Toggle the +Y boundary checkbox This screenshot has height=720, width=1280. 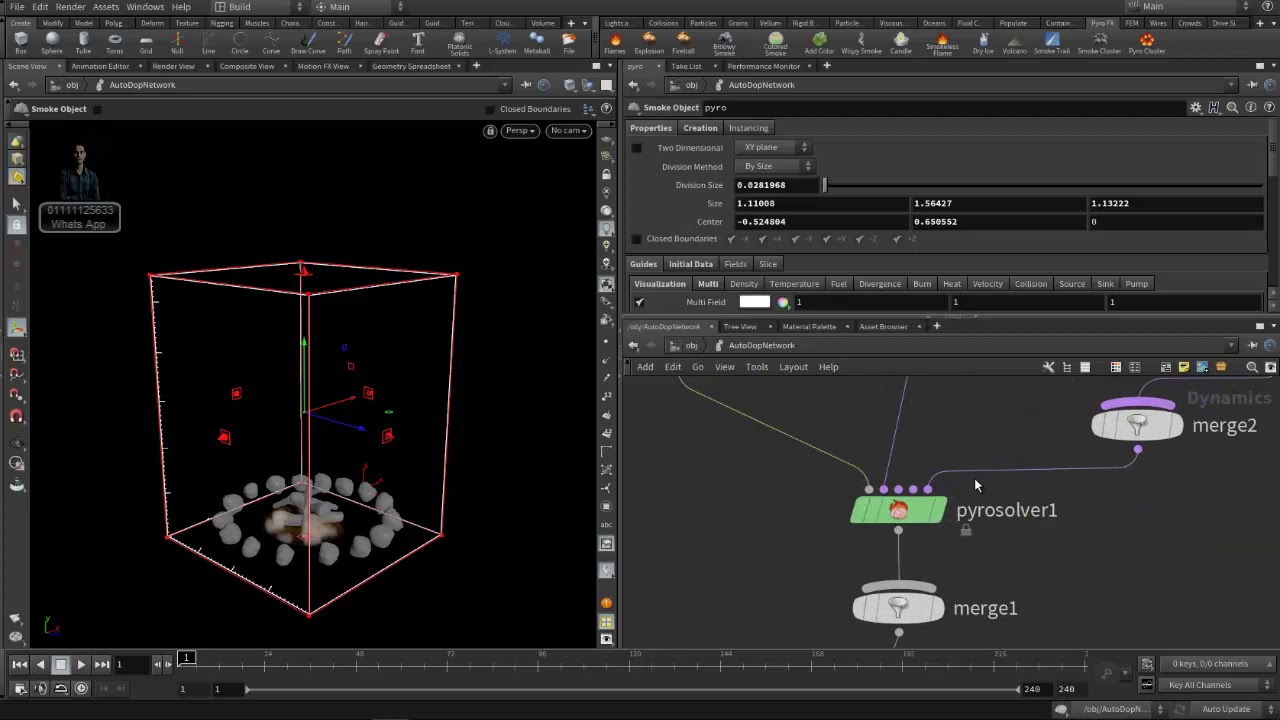click(829, 239)
